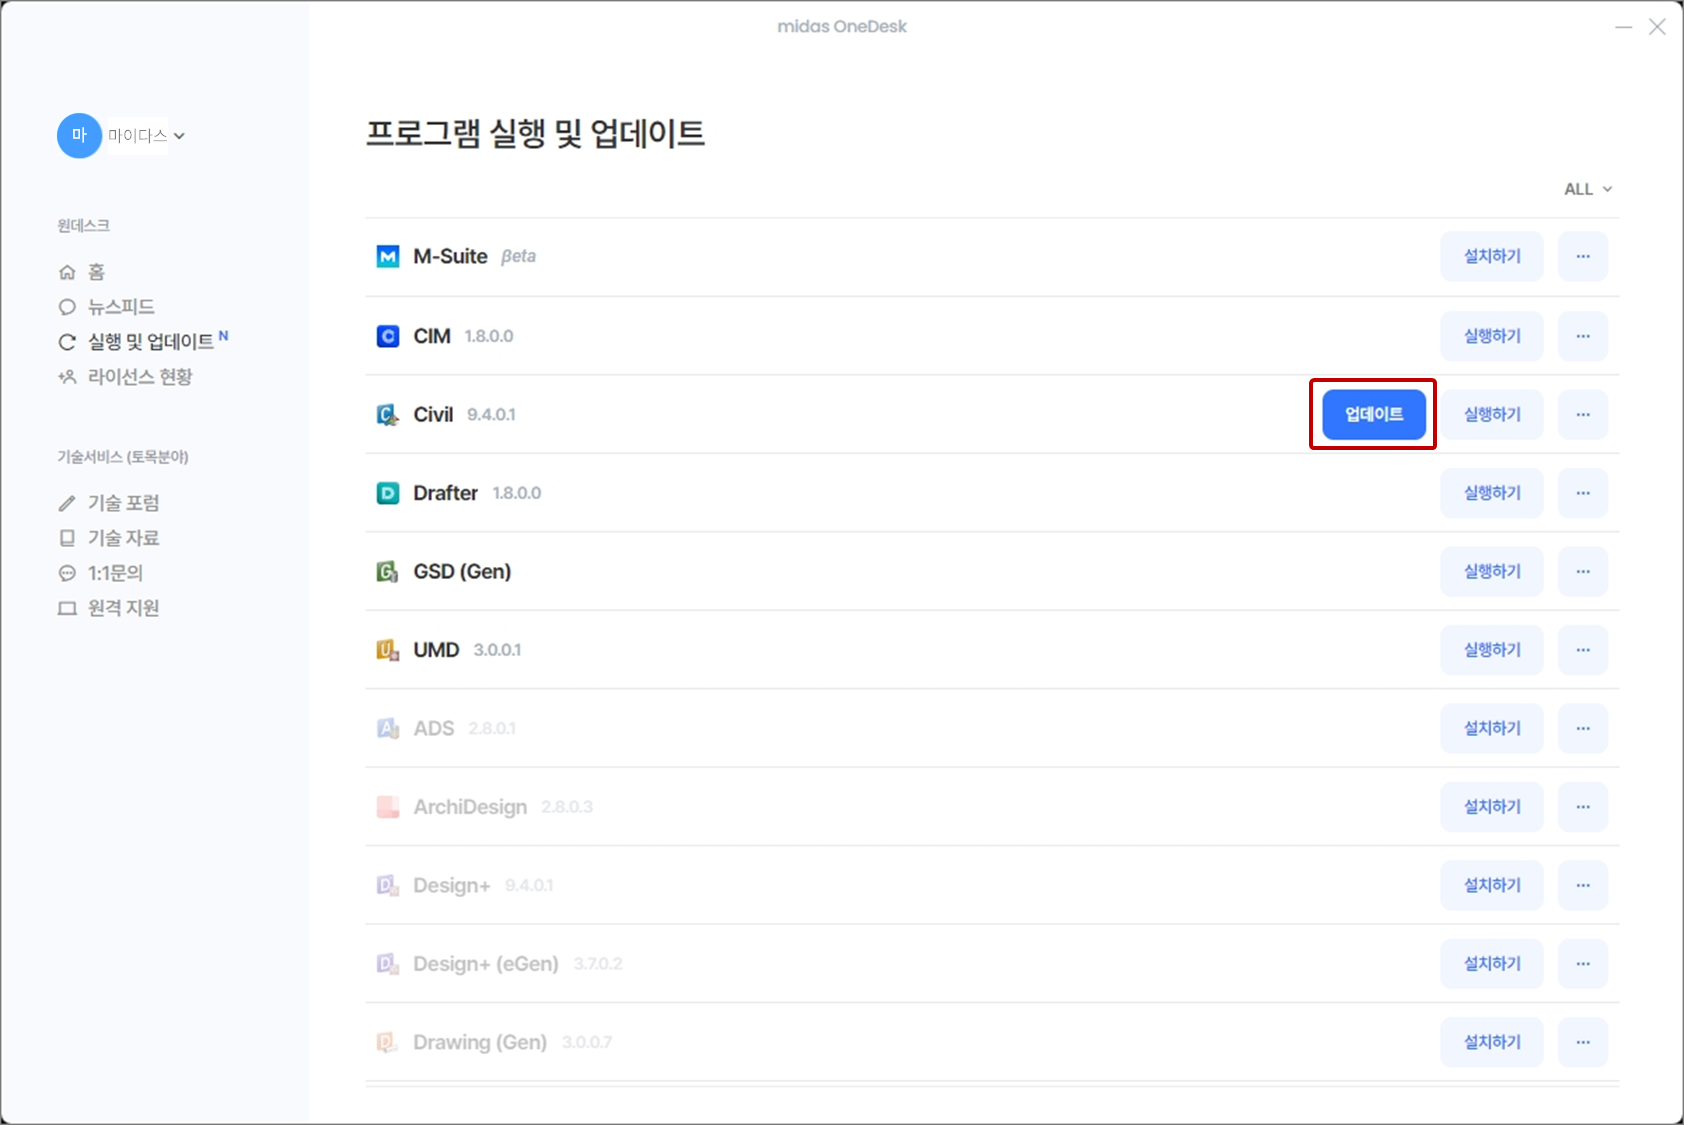Click the Drafter program icon
The height and width of the screenshot is (1125, 1684).
coord(388,493)
